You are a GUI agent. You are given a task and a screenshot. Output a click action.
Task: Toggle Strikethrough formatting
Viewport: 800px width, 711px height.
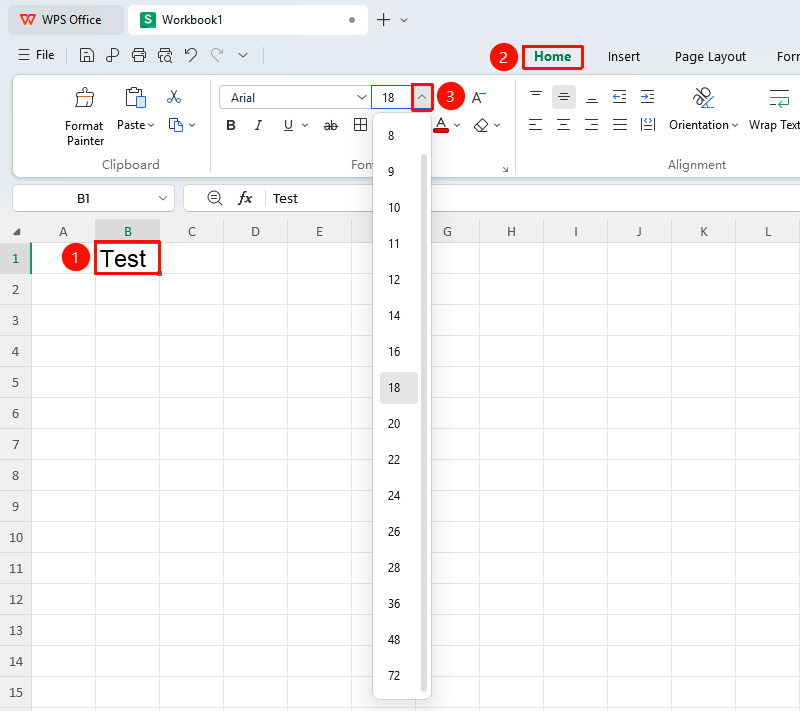point(331,125)
